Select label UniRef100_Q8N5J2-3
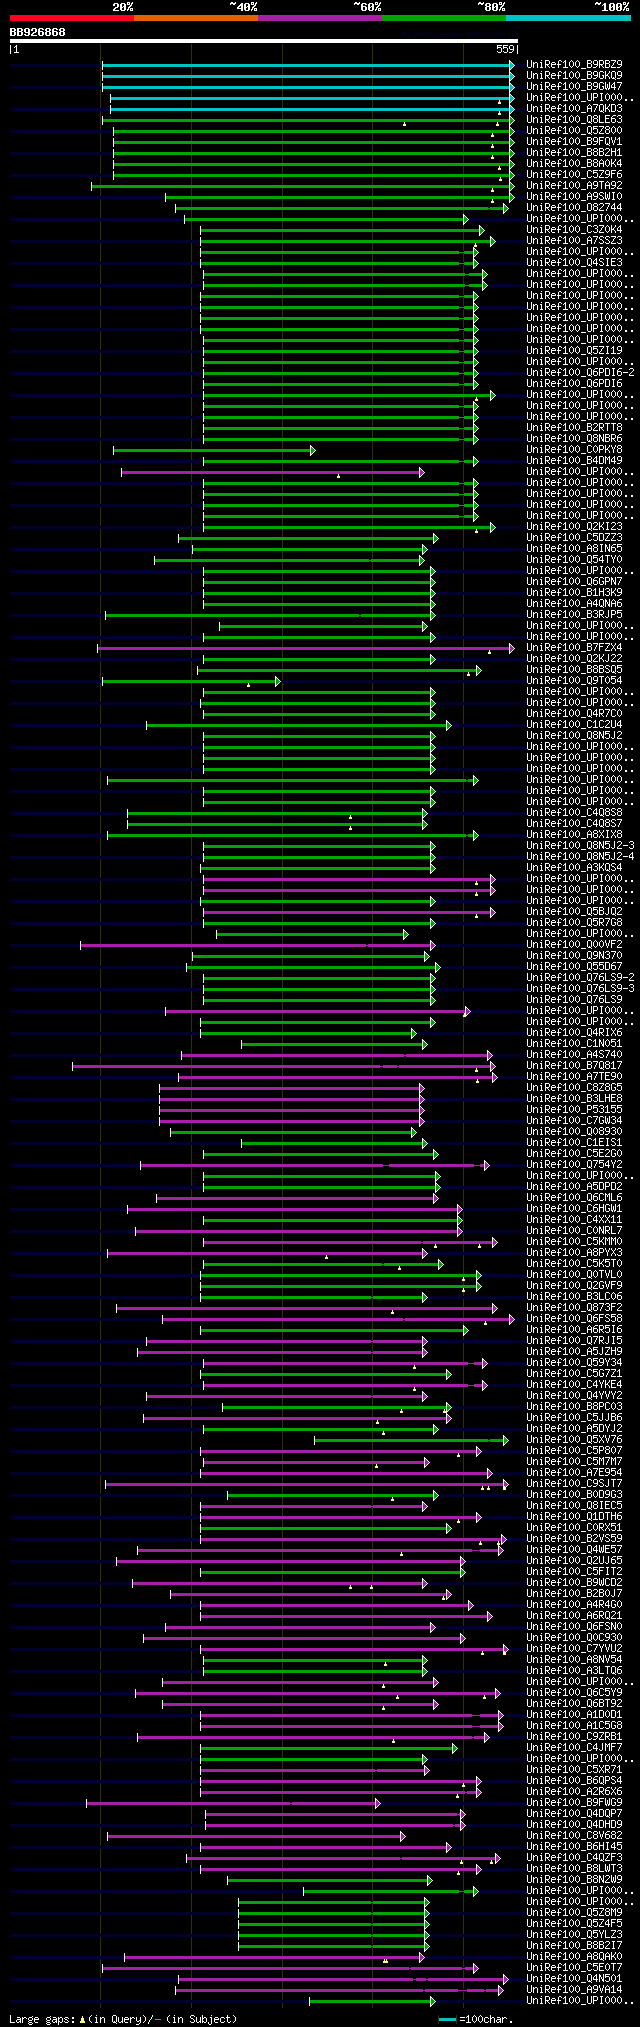This screenshot has width=640, height=2027. (580, 845)
